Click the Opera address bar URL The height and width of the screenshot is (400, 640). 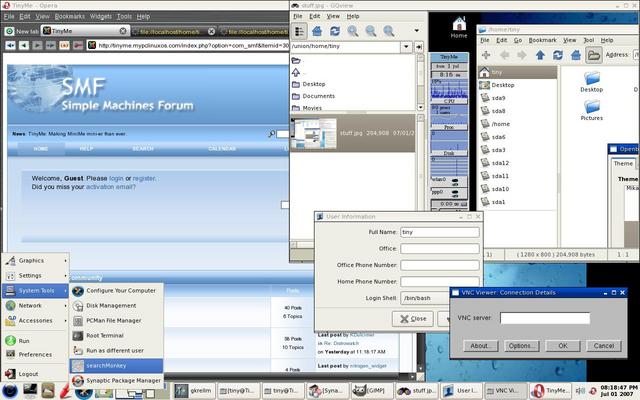193,45
